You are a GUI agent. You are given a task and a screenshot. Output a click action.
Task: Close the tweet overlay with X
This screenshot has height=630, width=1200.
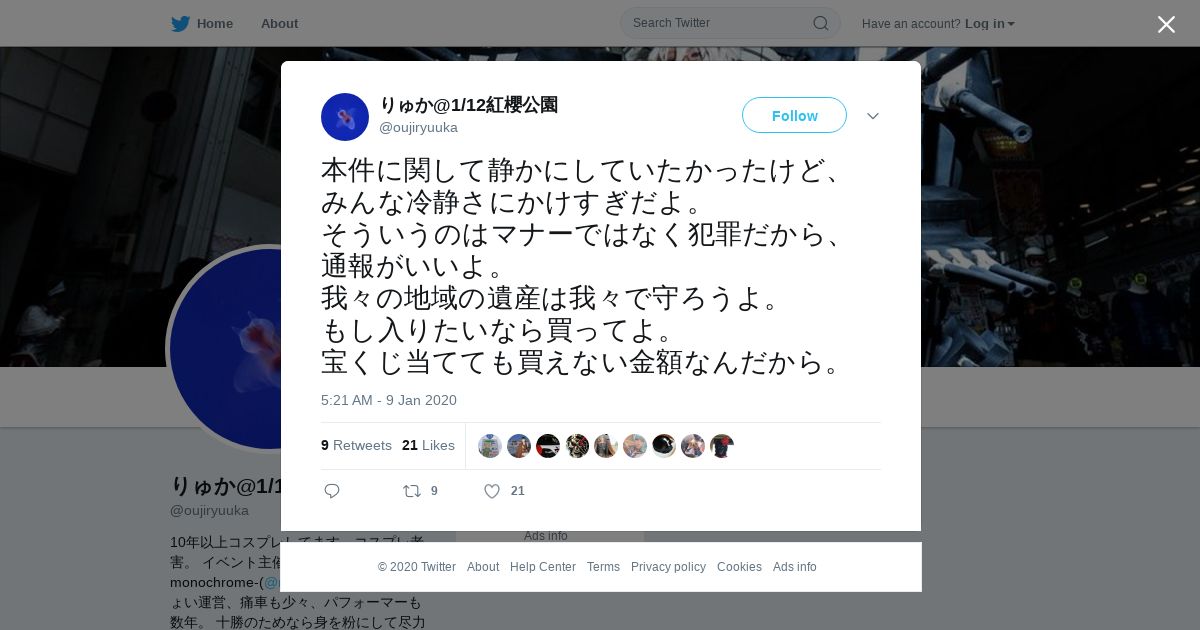click(x=1166, y=24)
